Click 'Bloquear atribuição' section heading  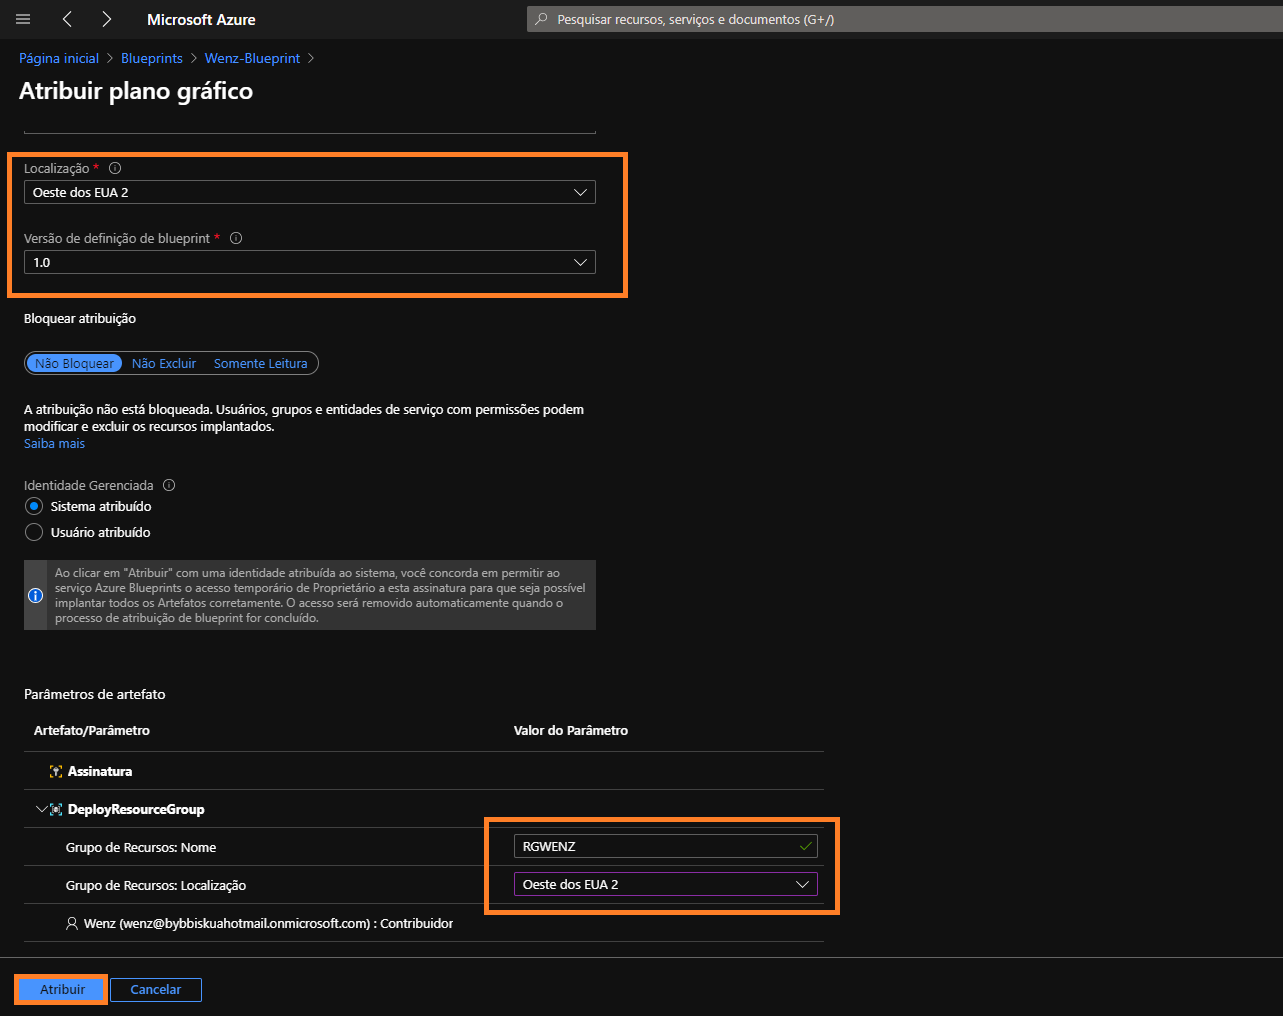click(x=80, y=318)
